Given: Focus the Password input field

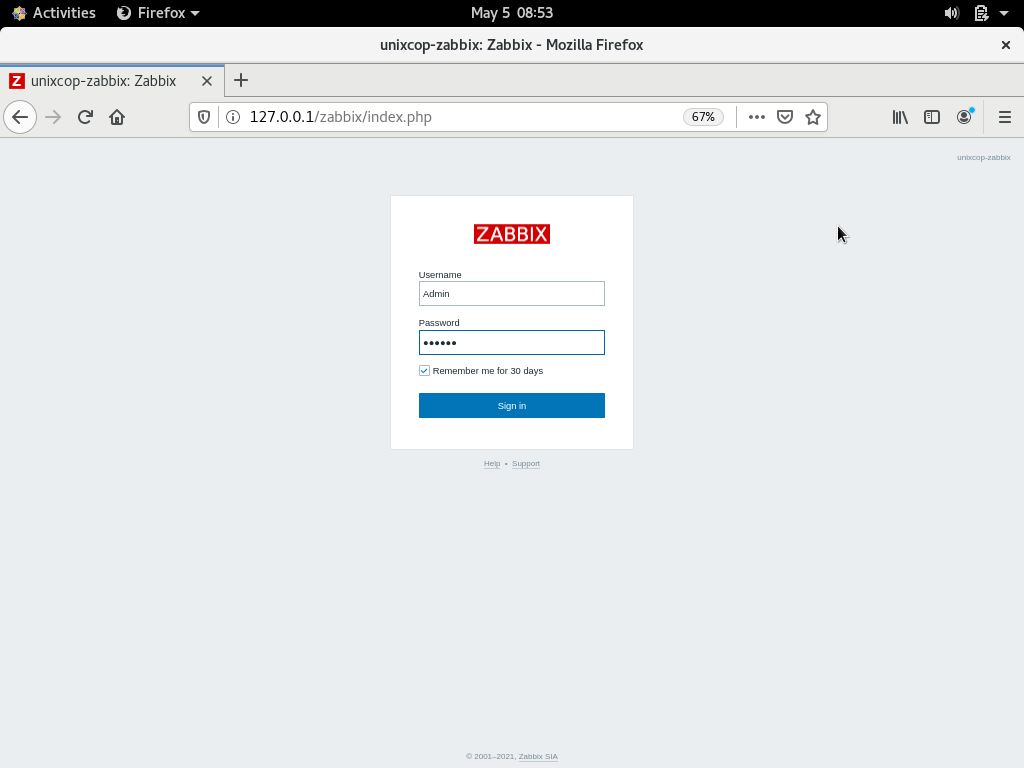Looking at the screenshot, I should pos(511,342).
